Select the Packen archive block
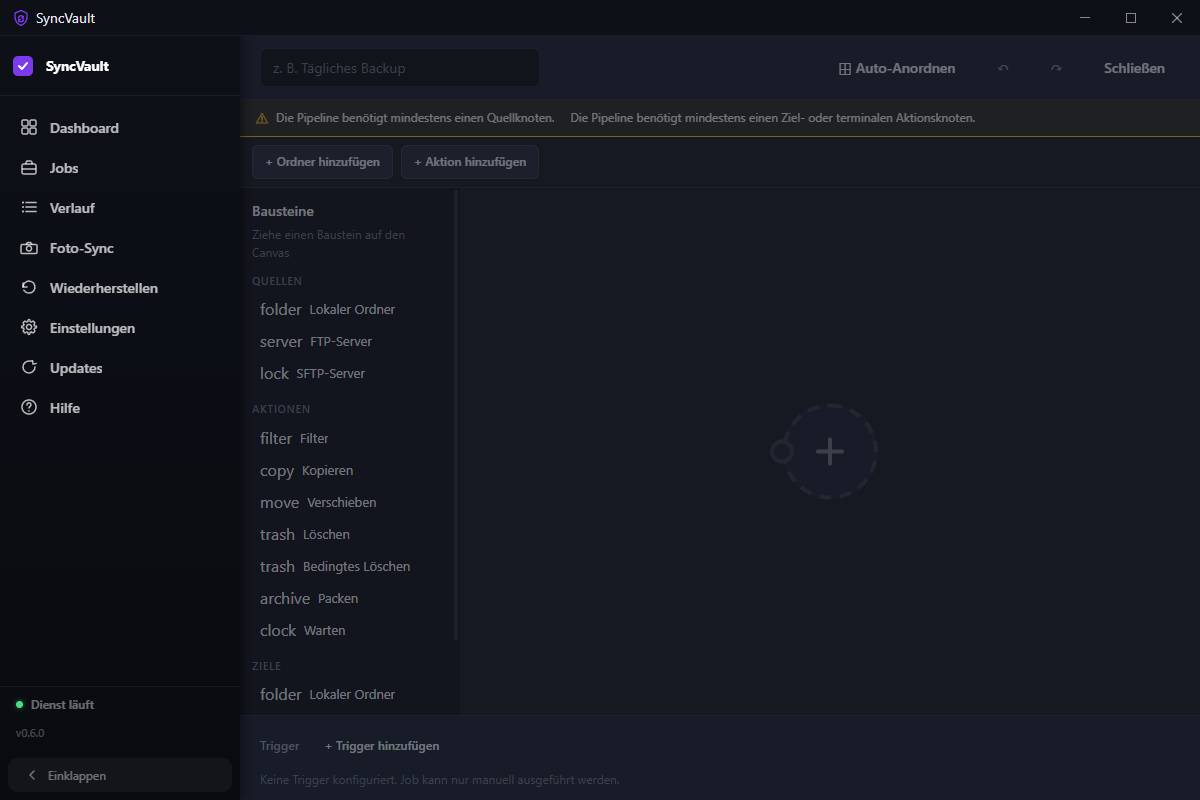Screen dimensions: 1200x800 pyautogui.click(x=349, y=599)
